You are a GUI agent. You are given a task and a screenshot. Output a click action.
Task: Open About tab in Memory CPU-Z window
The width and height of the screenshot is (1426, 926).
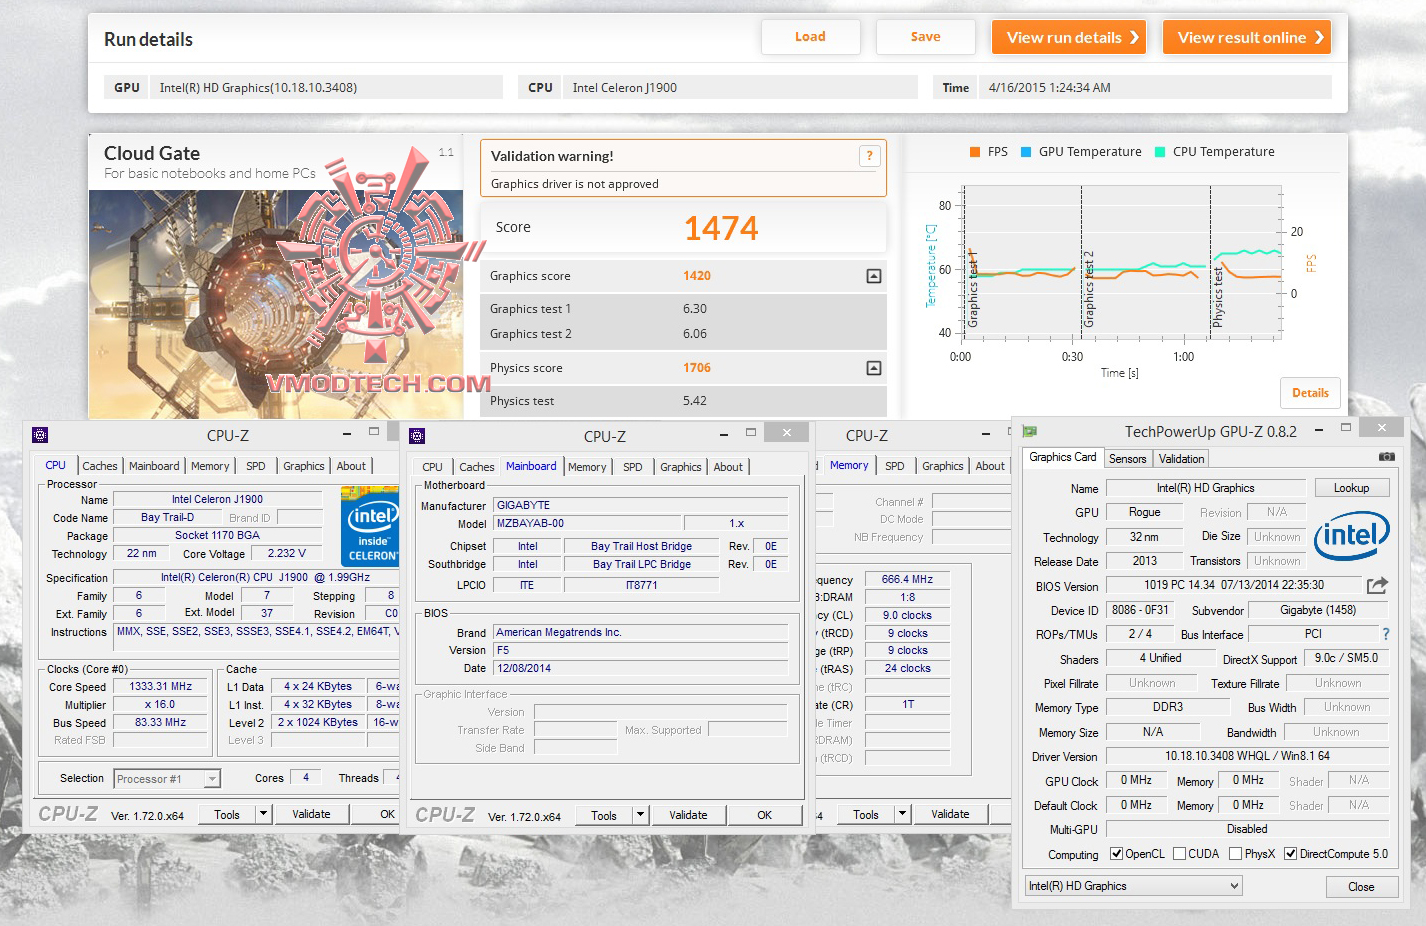990,466
